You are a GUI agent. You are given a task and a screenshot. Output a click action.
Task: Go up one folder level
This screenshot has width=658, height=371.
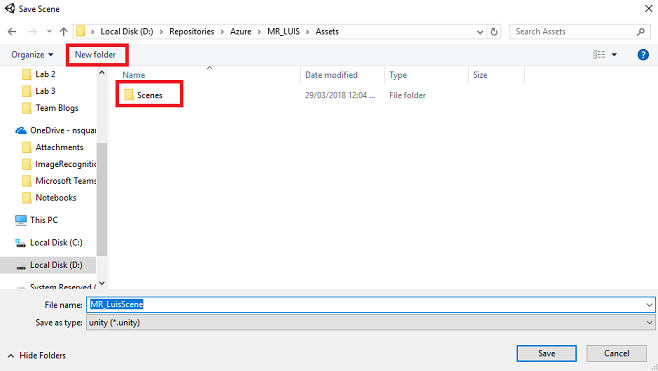(x=63, y=31)
